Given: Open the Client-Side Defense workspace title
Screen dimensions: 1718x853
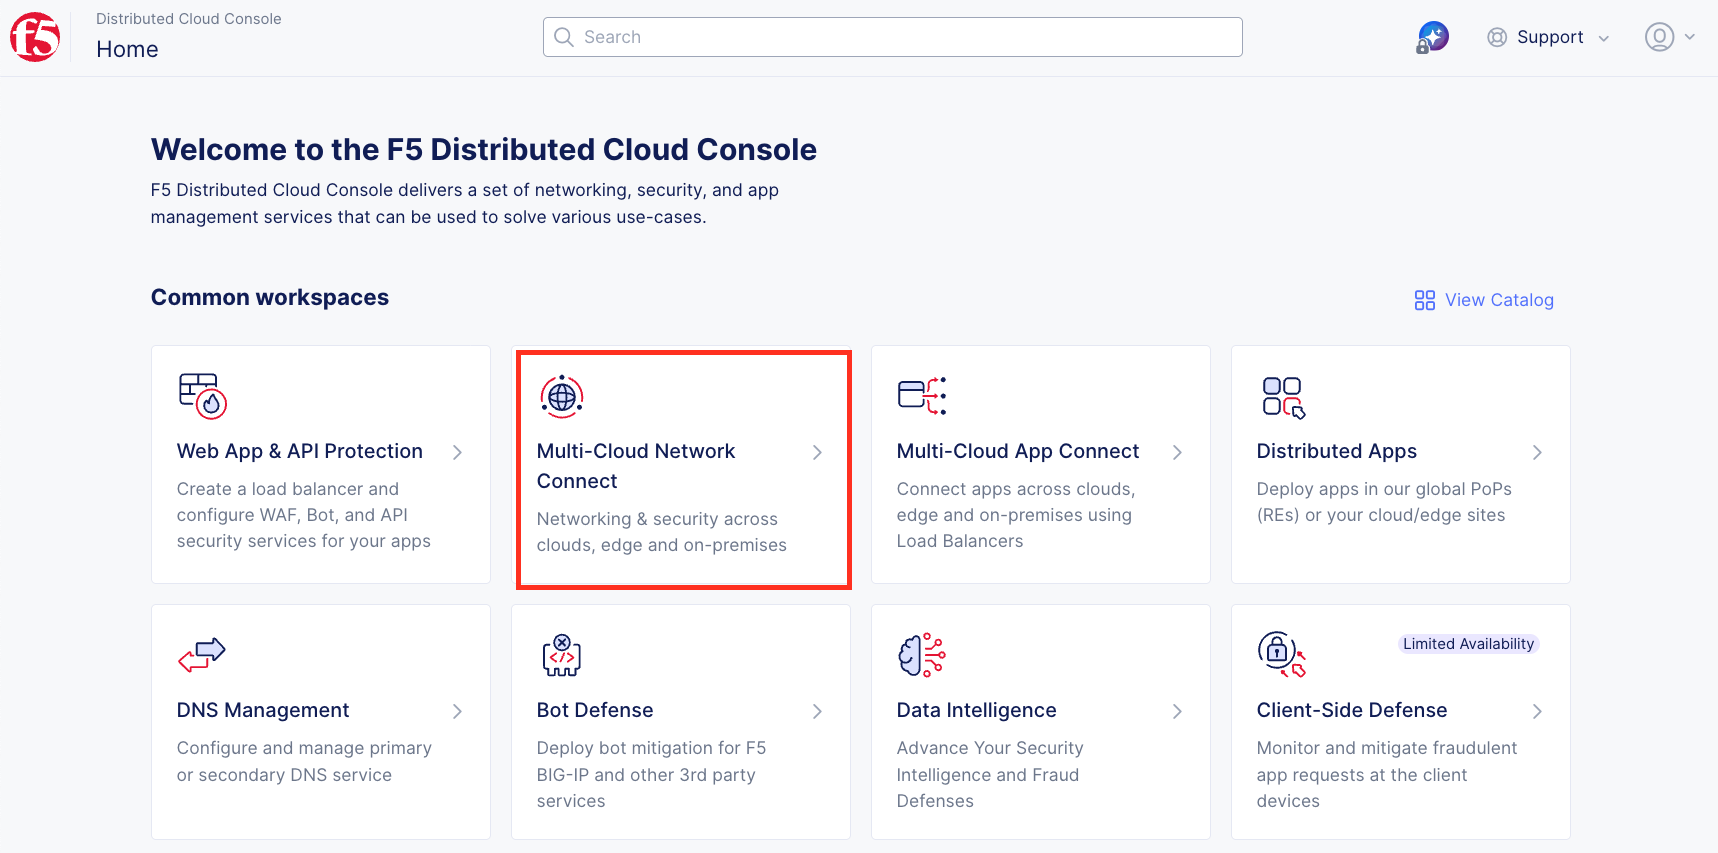Looking at the screenshot, I should coord(1352,710).
